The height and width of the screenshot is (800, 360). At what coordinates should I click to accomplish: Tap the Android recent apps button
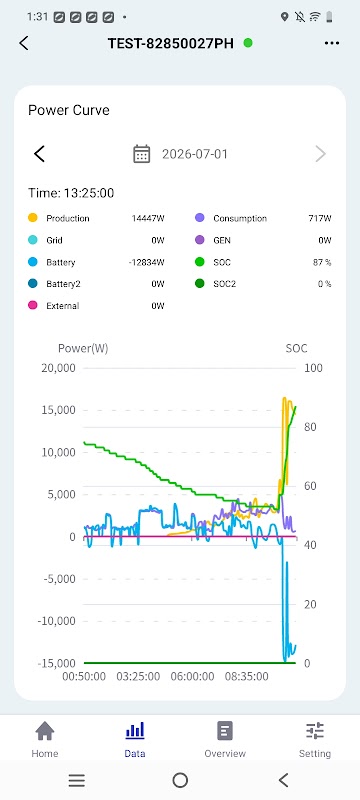click(76, 780)
